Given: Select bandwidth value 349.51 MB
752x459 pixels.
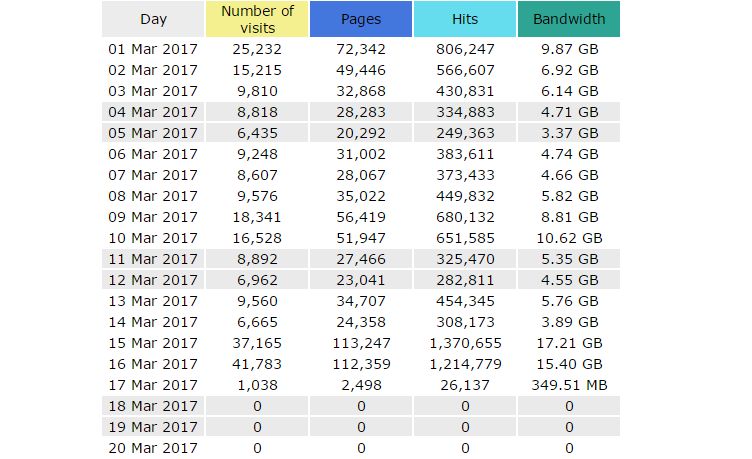Looking at the screenshot, I should click(x=569, y=385).
